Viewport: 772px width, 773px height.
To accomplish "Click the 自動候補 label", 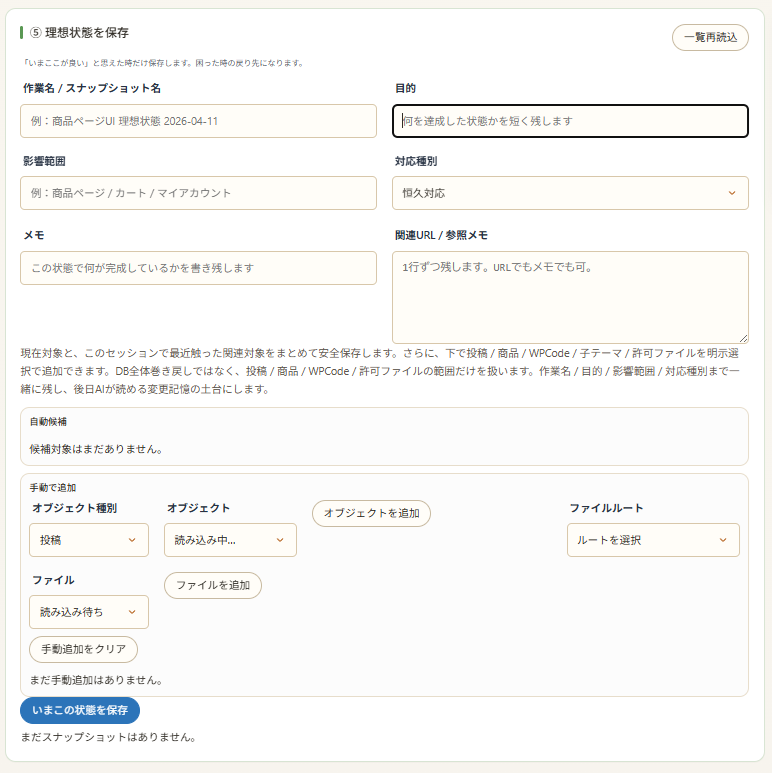I will point(48,422).
